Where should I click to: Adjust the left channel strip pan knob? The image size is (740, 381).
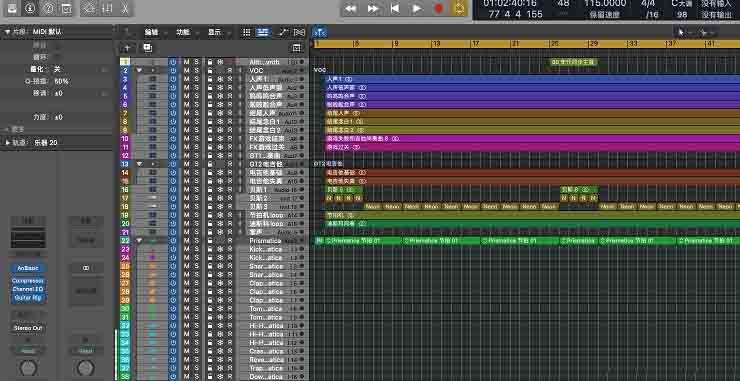(28, 367)
